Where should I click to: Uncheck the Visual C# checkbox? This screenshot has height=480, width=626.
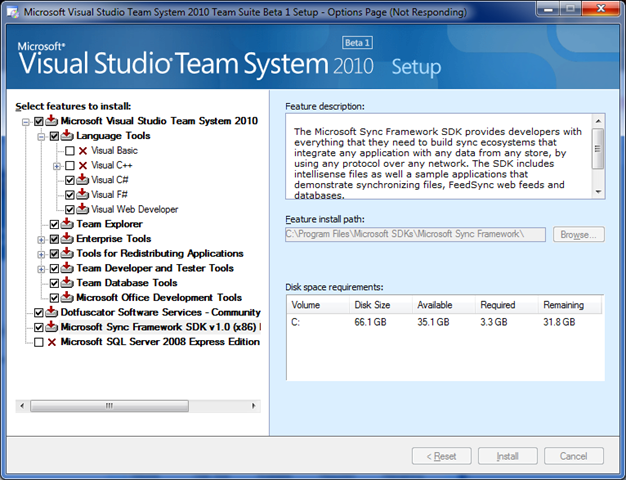70,180
